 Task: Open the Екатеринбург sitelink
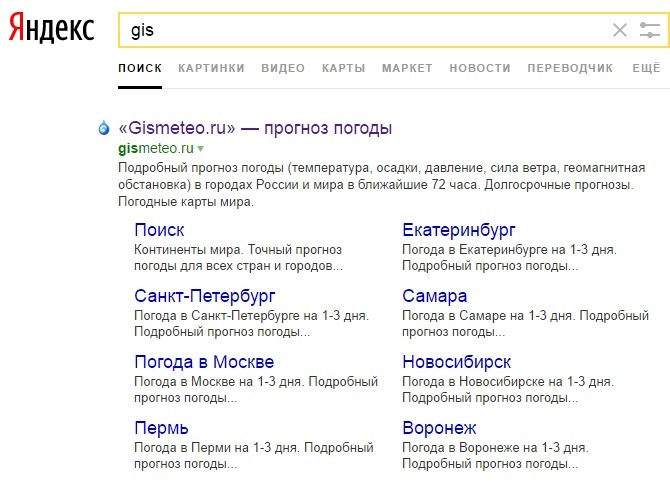tap(459, 230)
